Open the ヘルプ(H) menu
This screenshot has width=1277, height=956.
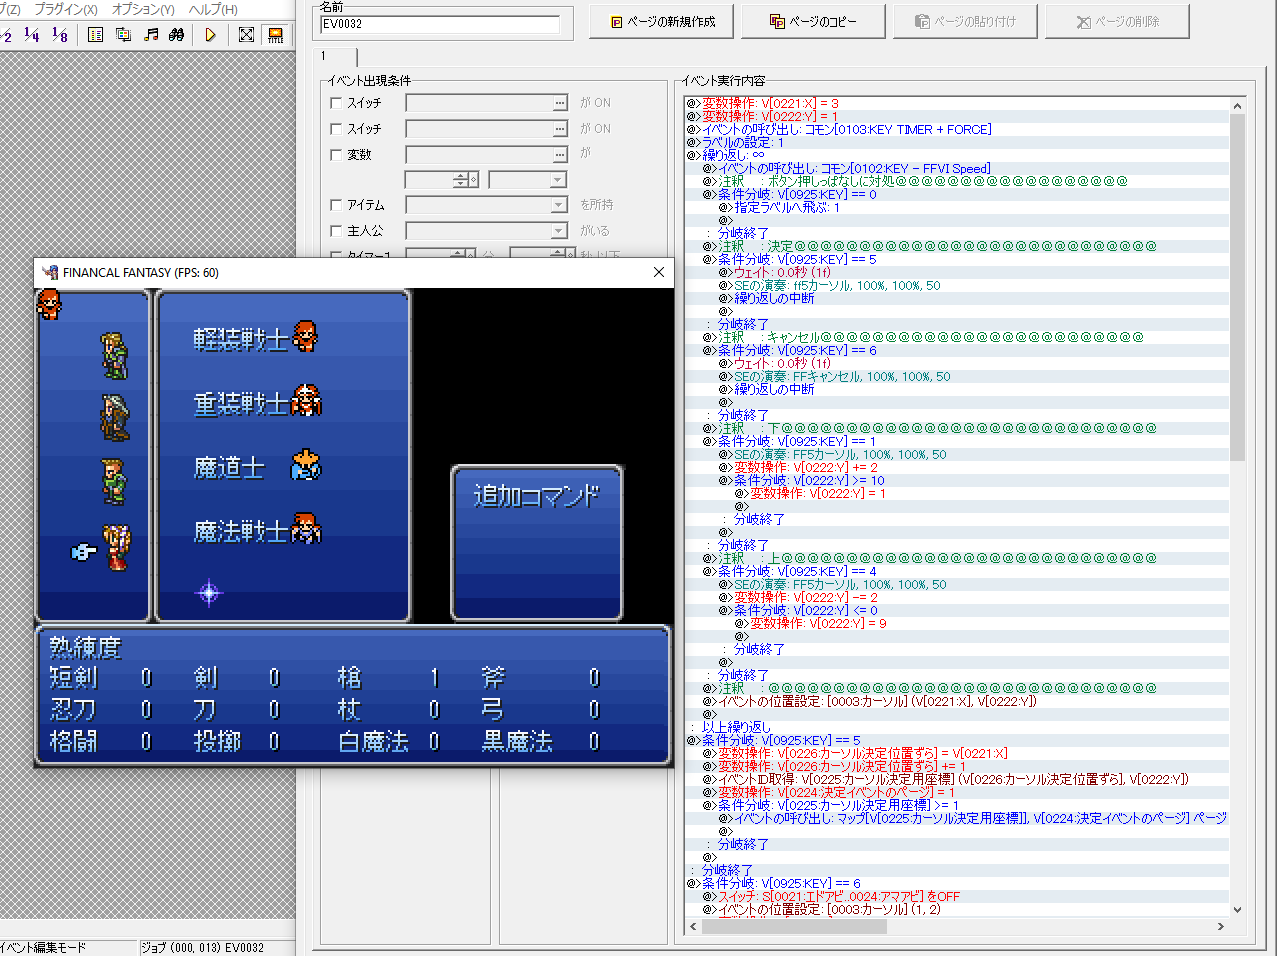pos(213,9)
